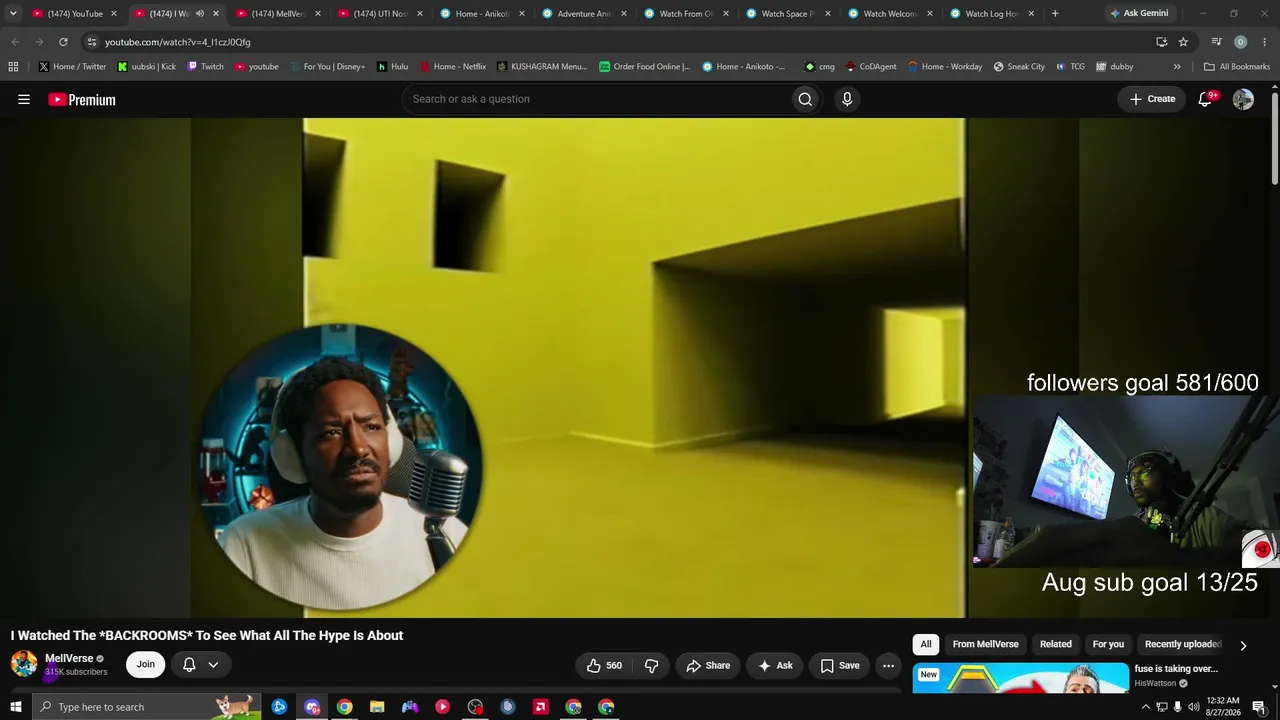Open the HisWattson recommended video thumbnail
Screen dimensions: 1280x720
[1020, 677]
